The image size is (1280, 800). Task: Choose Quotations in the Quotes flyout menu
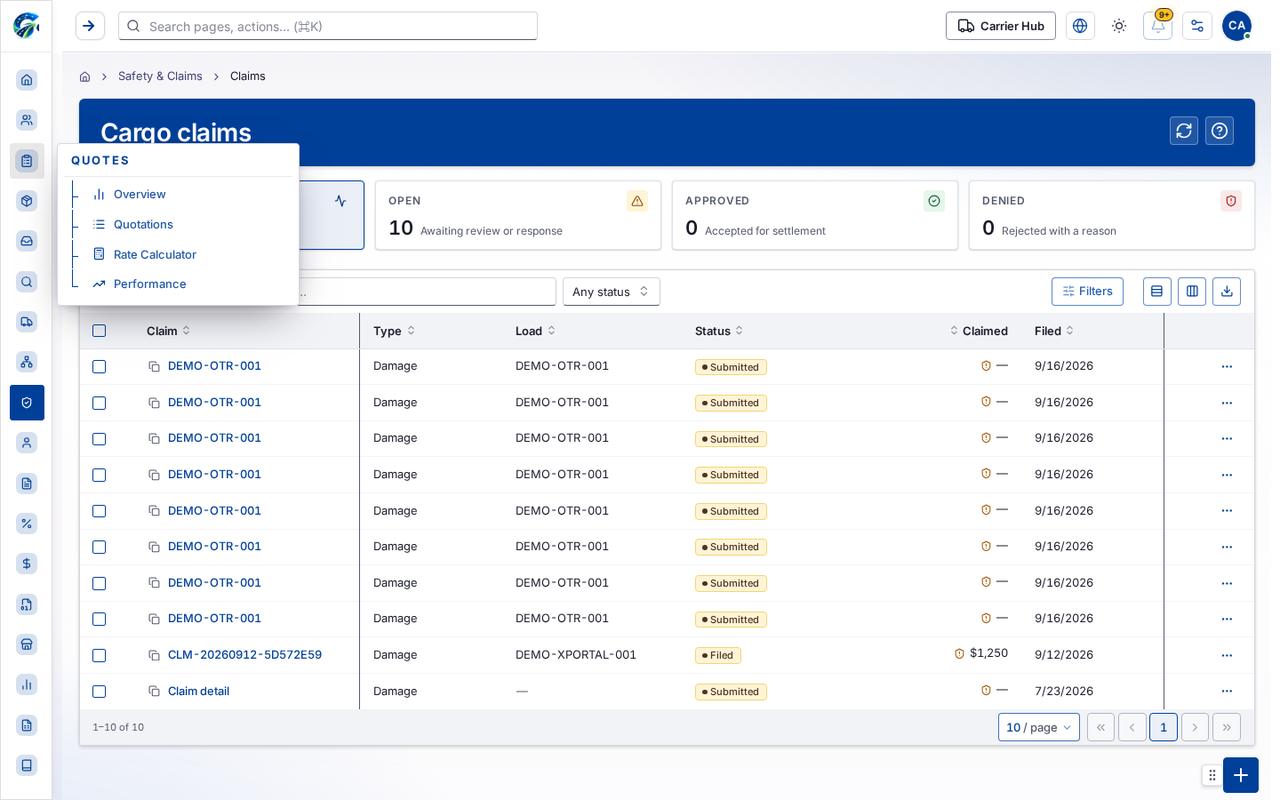(143, 224)
